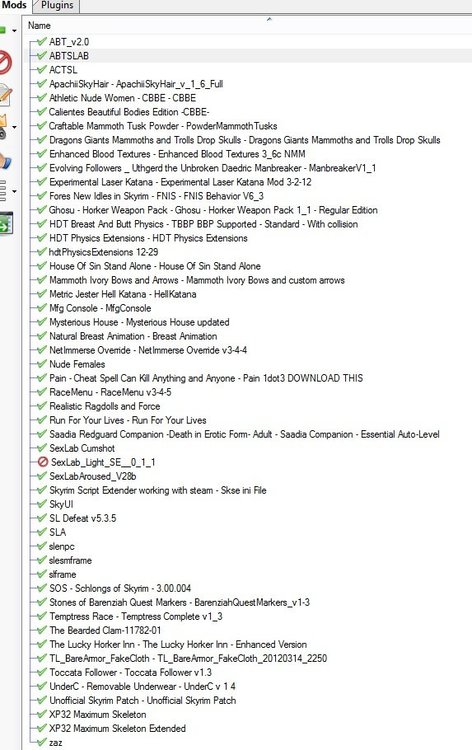Open the dropdown arrow beside list view icon
The height and width of the screenshot is (750, 472).
pos(14,191)
